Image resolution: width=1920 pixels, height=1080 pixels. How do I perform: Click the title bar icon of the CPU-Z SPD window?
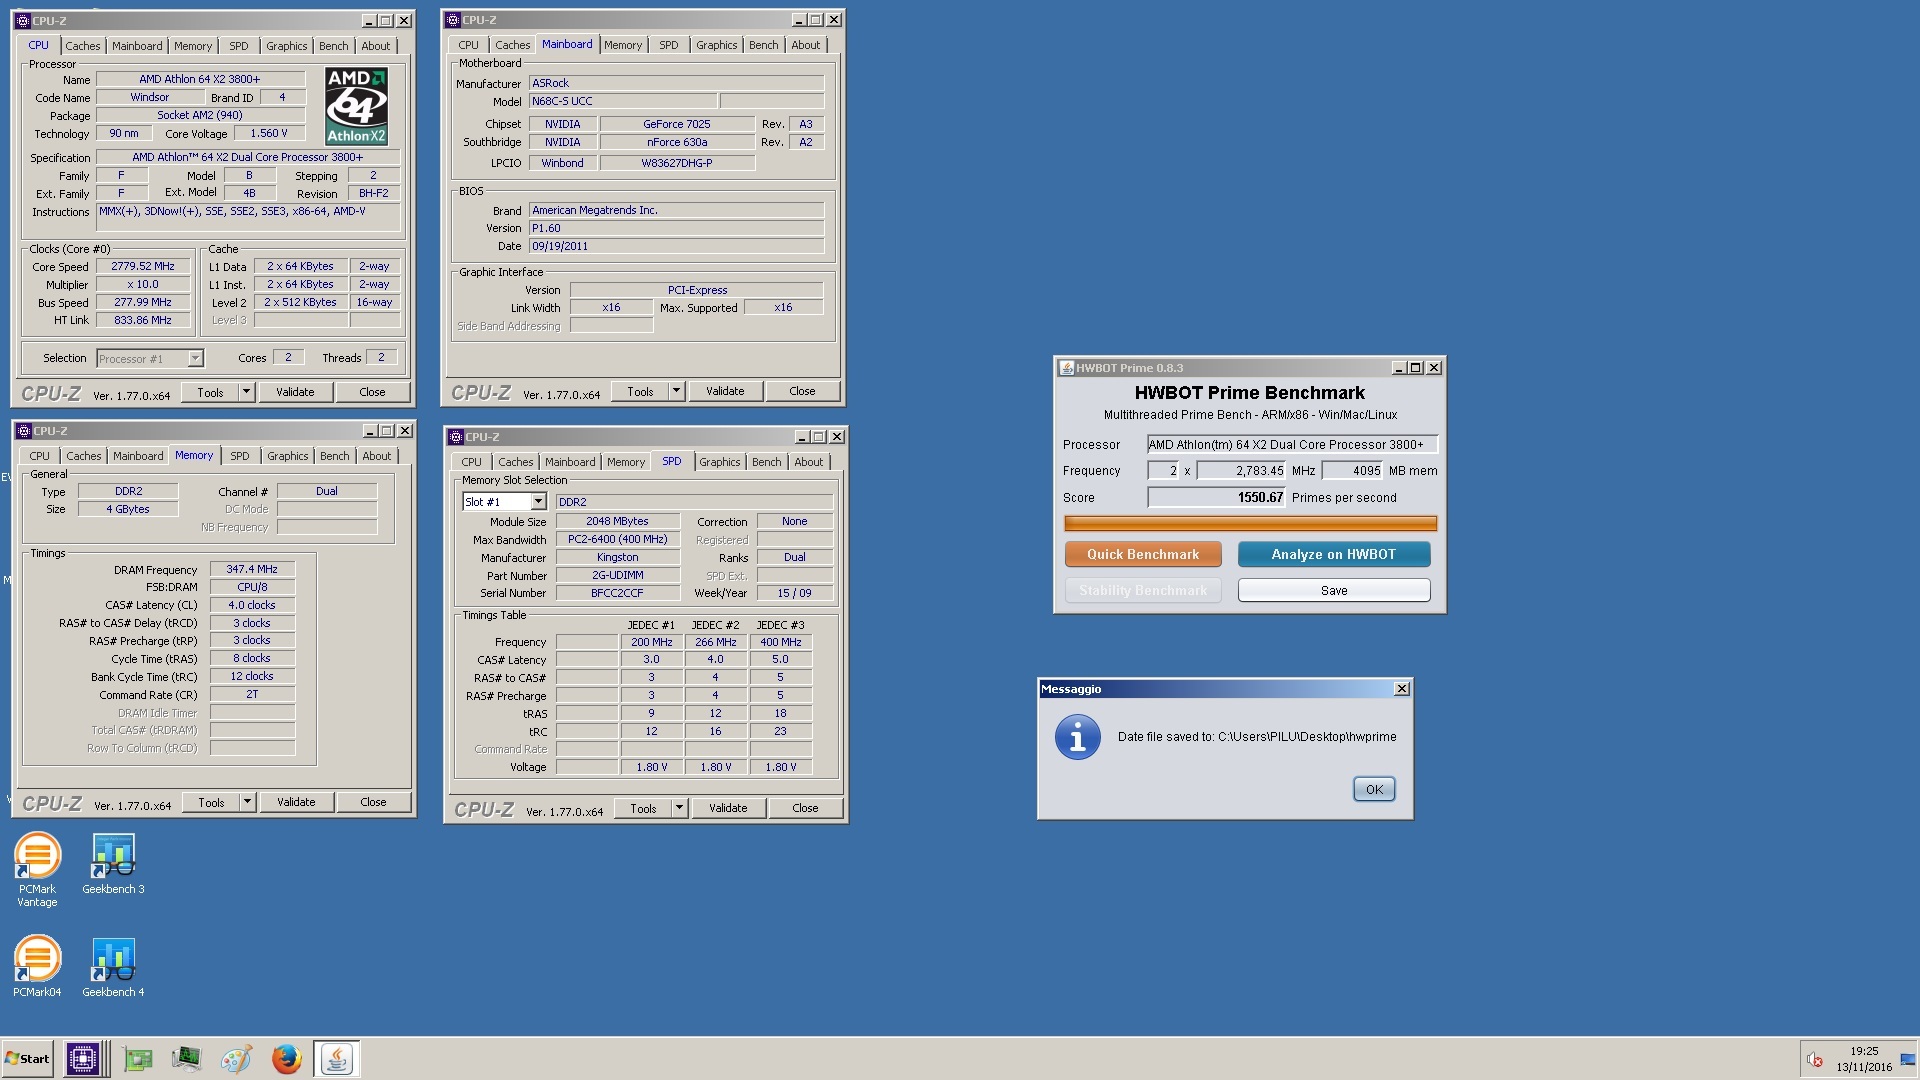pyautogui.click(x=456, y=437)
